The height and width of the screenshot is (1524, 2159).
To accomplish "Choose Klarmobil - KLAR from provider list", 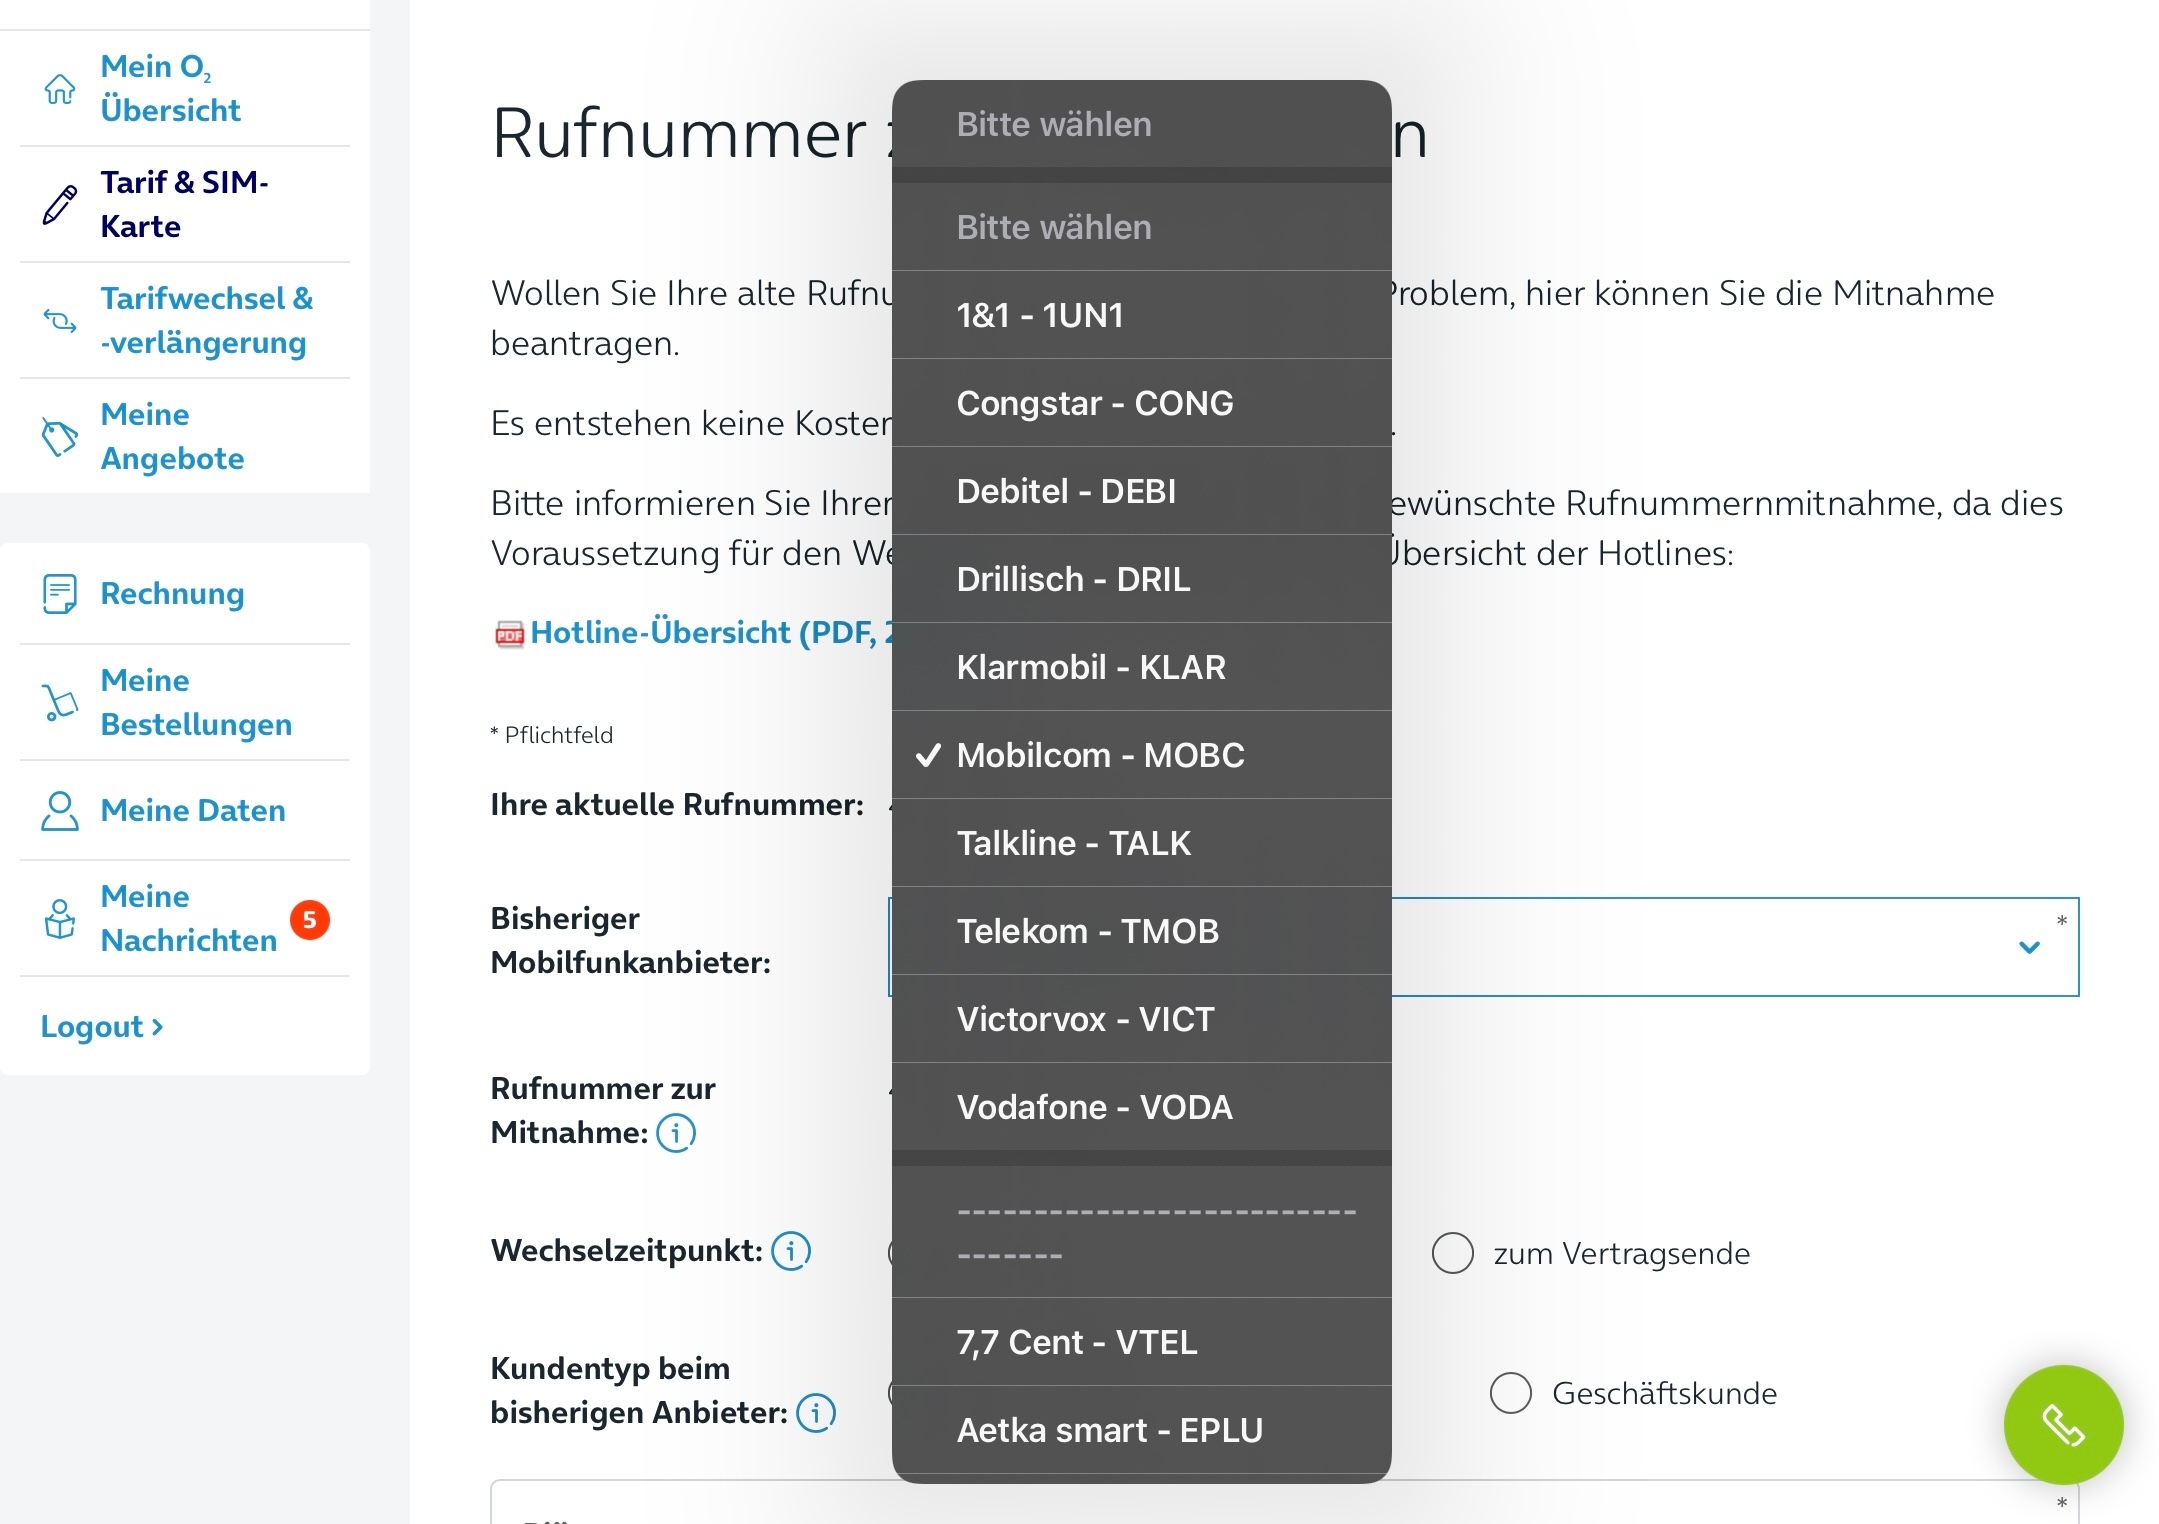I will [x=1142, y=667].
